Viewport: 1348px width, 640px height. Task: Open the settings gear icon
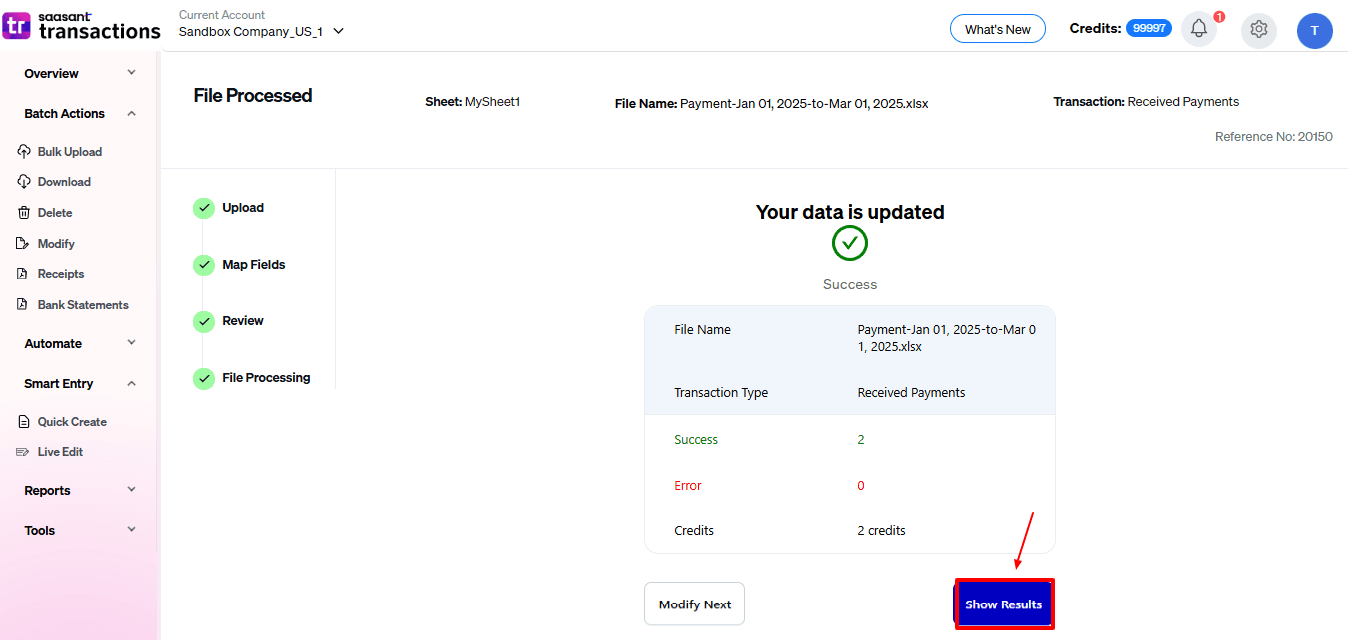[x=1259, y=29]
